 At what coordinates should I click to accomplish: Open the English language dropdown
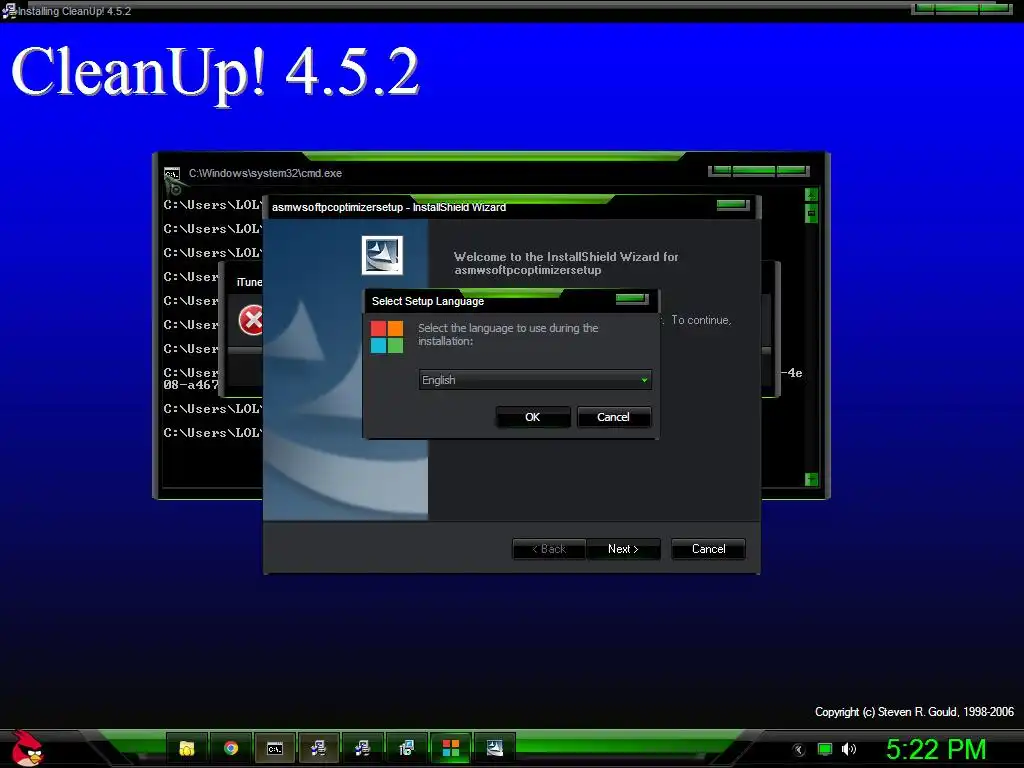click(535, 380)
